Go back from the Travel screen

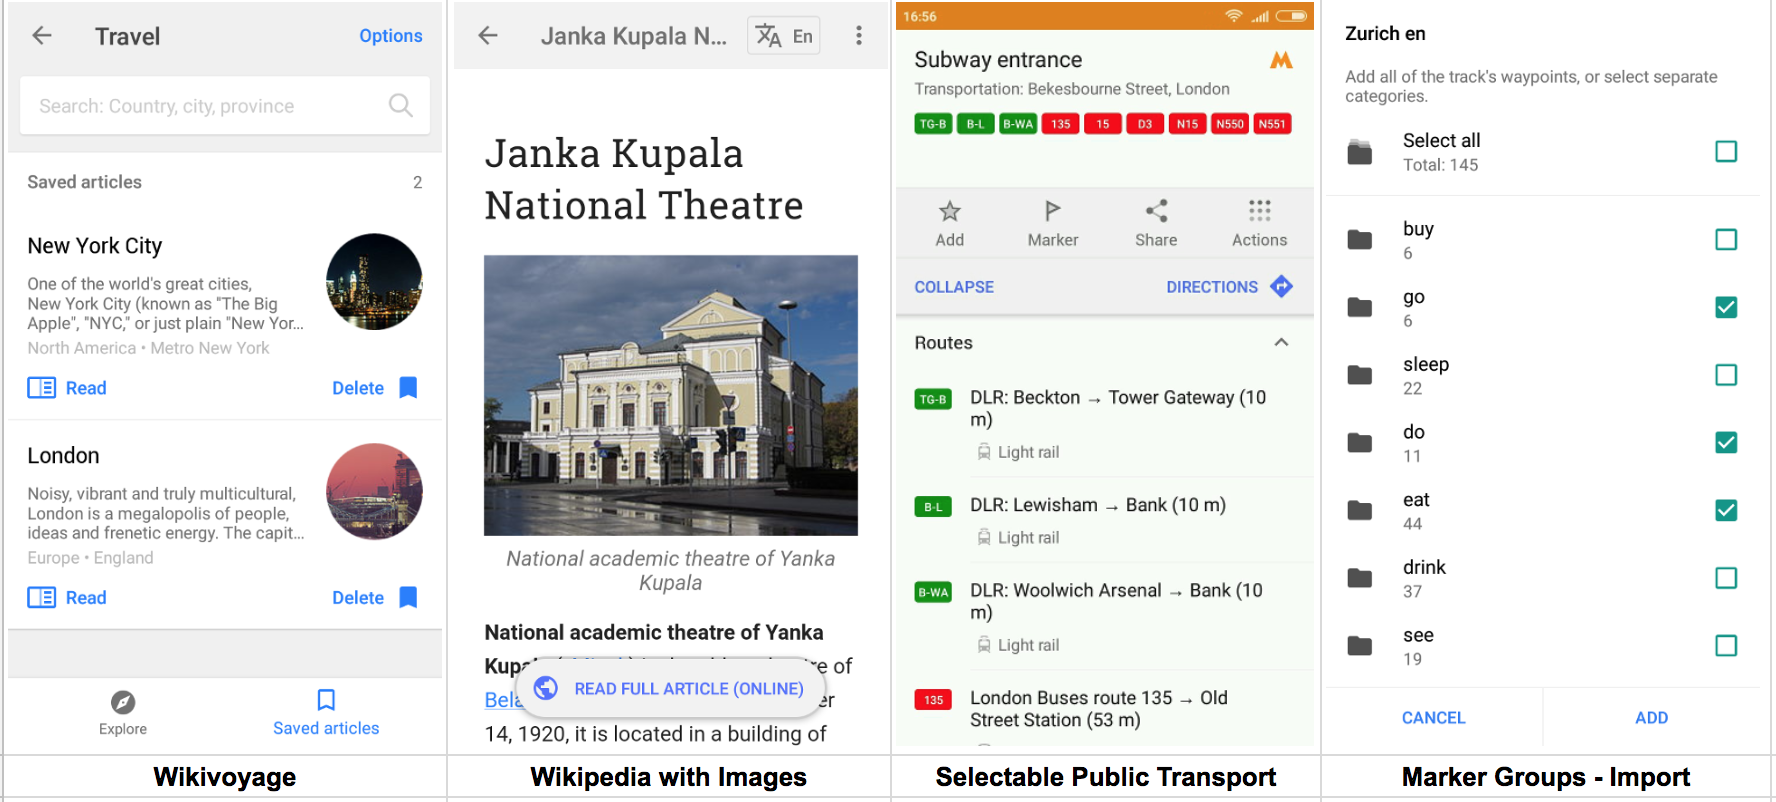click(42, 36)
